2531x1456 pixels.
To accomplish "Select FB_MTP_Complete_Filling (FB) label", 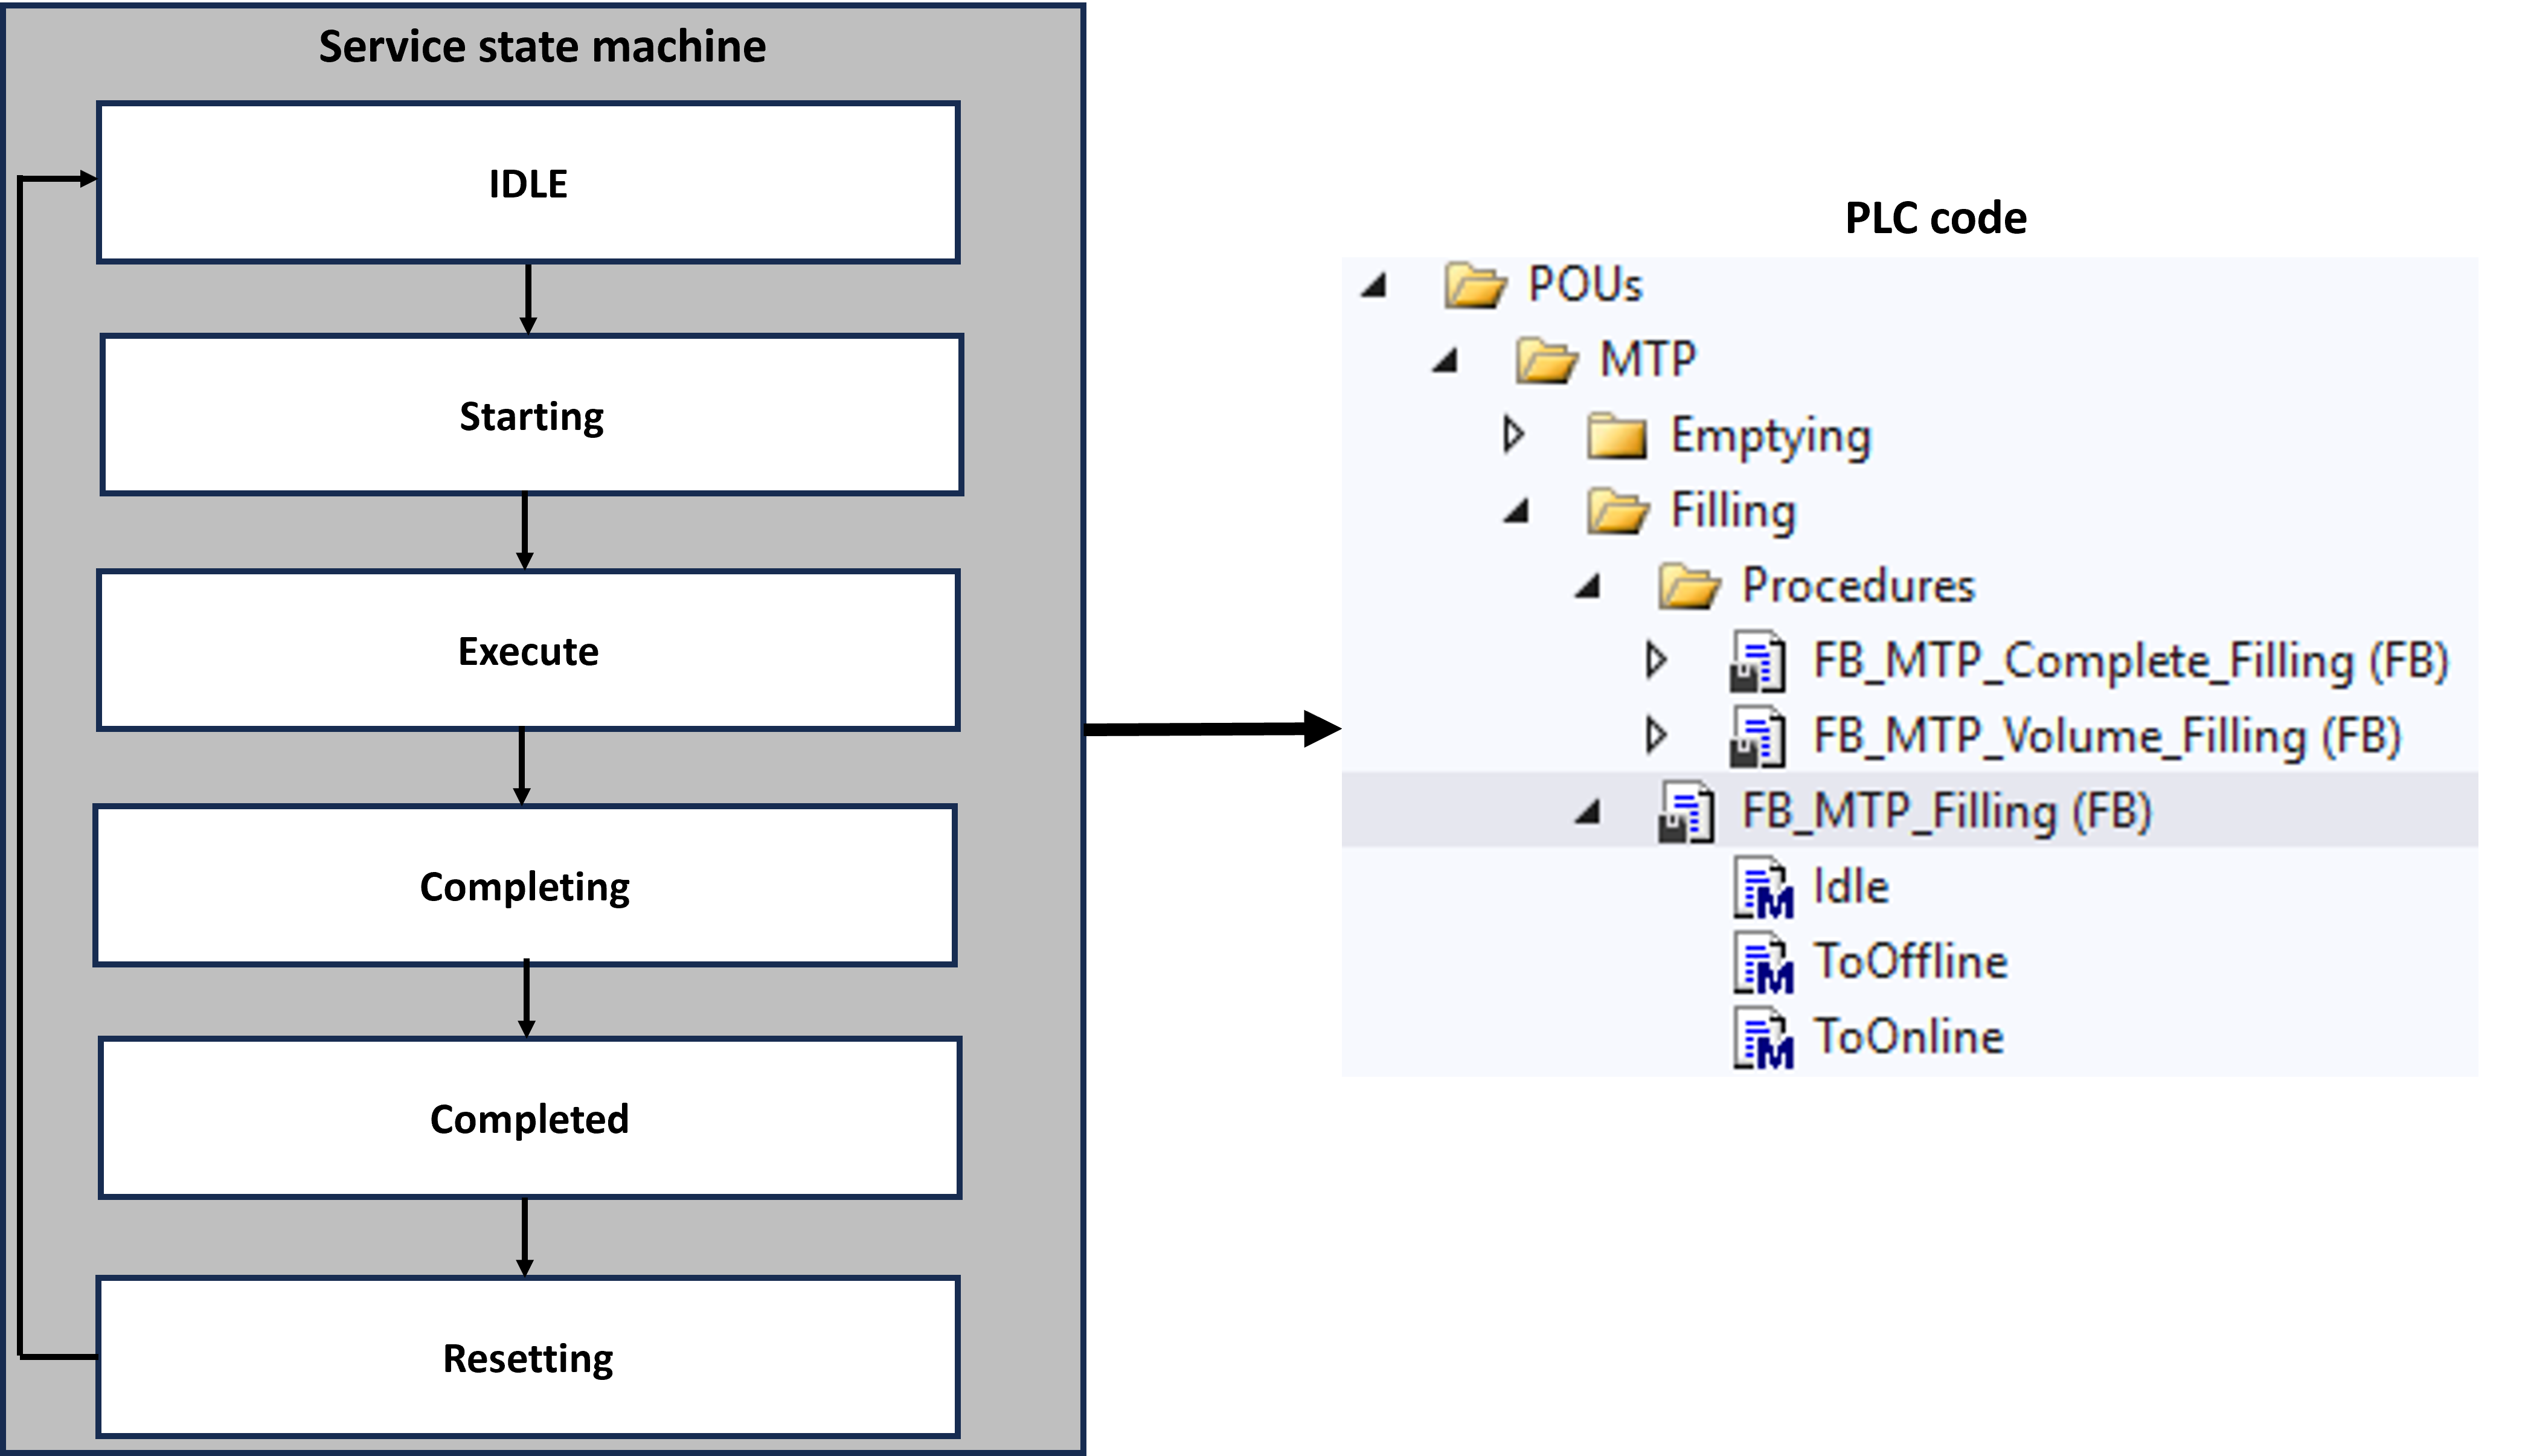I will tap(2131, 662).
